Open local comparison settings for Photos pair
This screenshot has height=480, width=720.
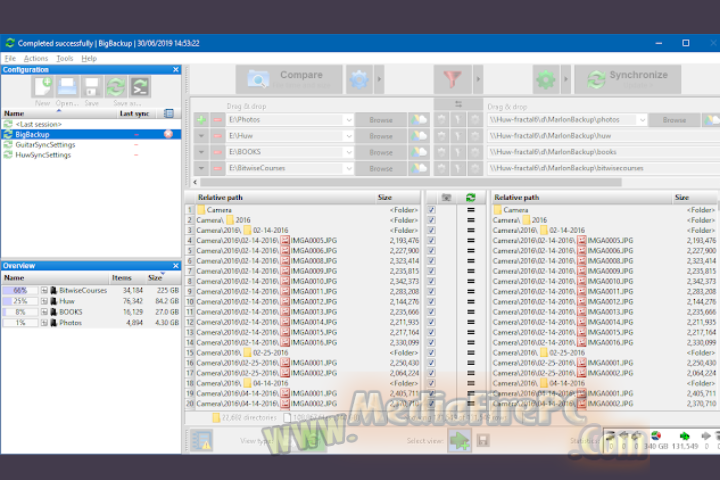point(441,120)
